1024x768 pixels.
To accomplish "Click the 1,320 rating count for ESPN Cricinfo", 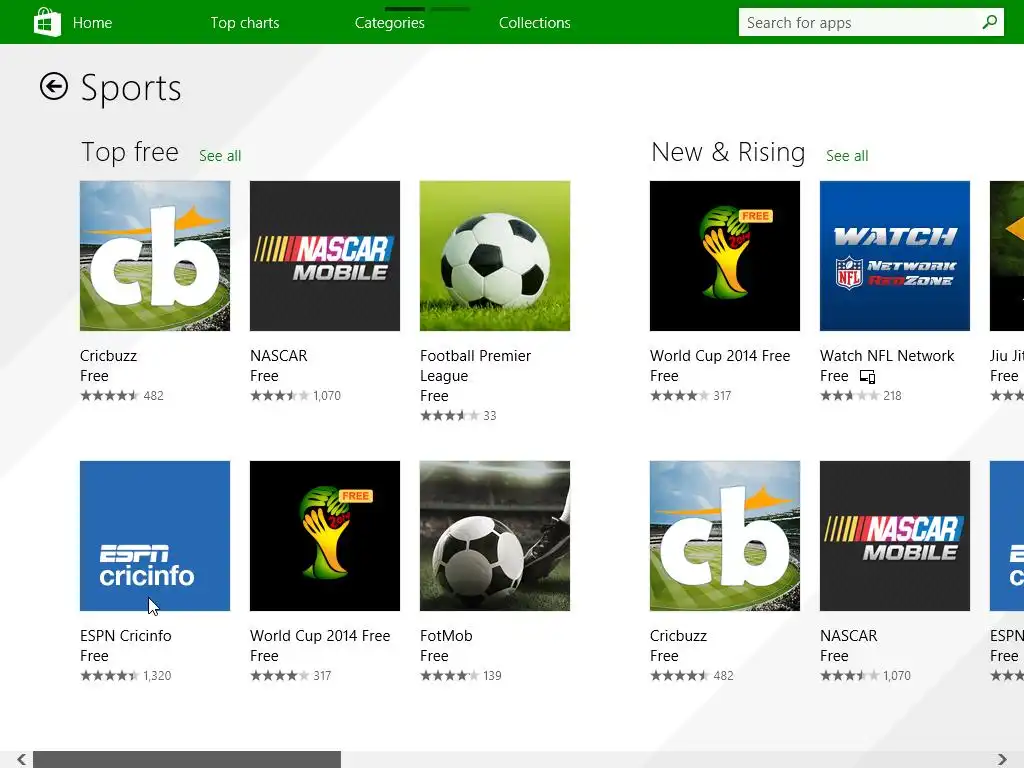I will click(157, 676).
